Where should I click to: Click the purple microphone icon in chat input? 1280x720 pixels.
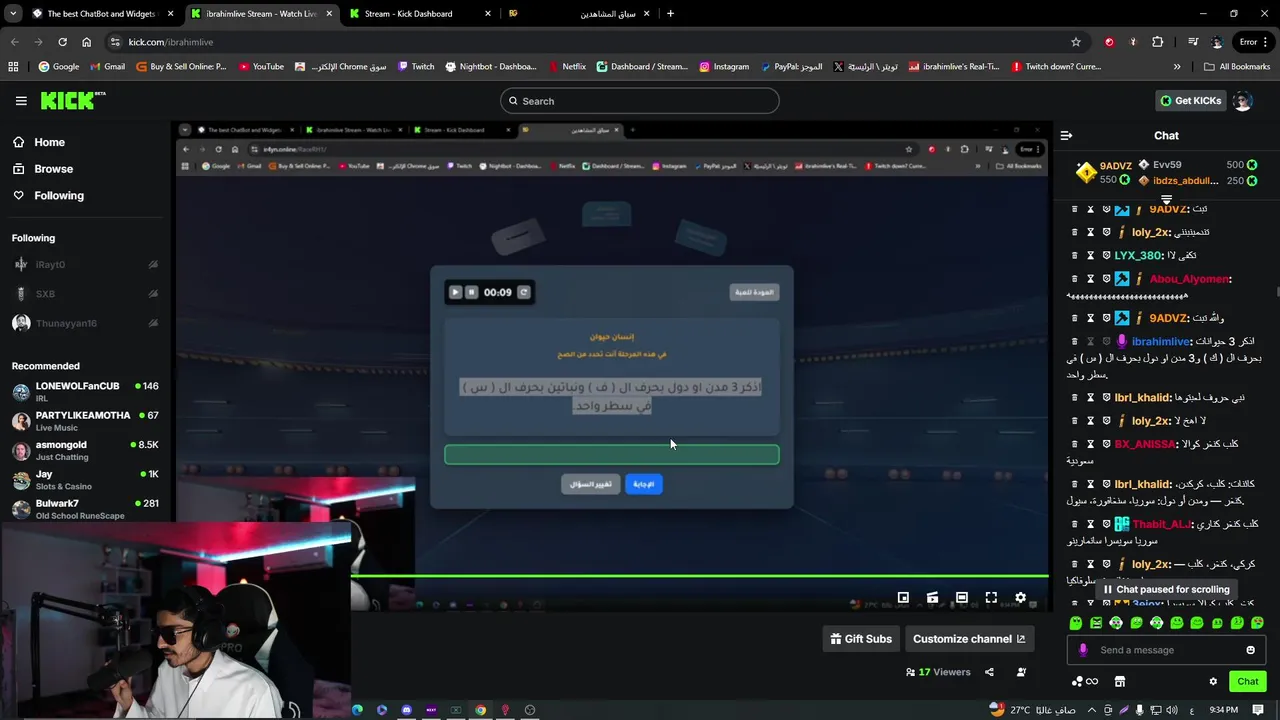coord(1083,650)
